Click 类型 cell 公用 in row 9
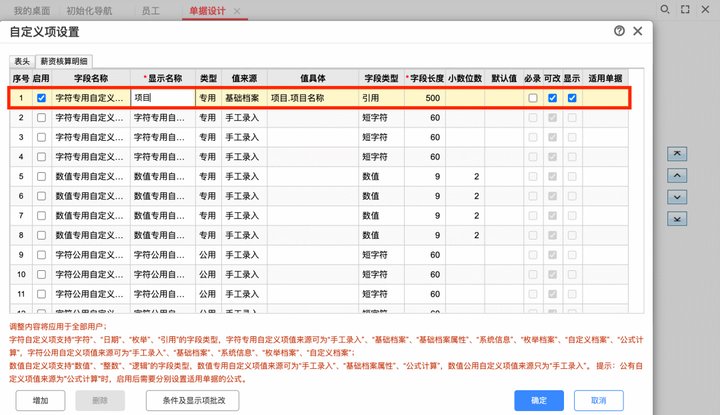The image size is (720, 415). (208, 255)
